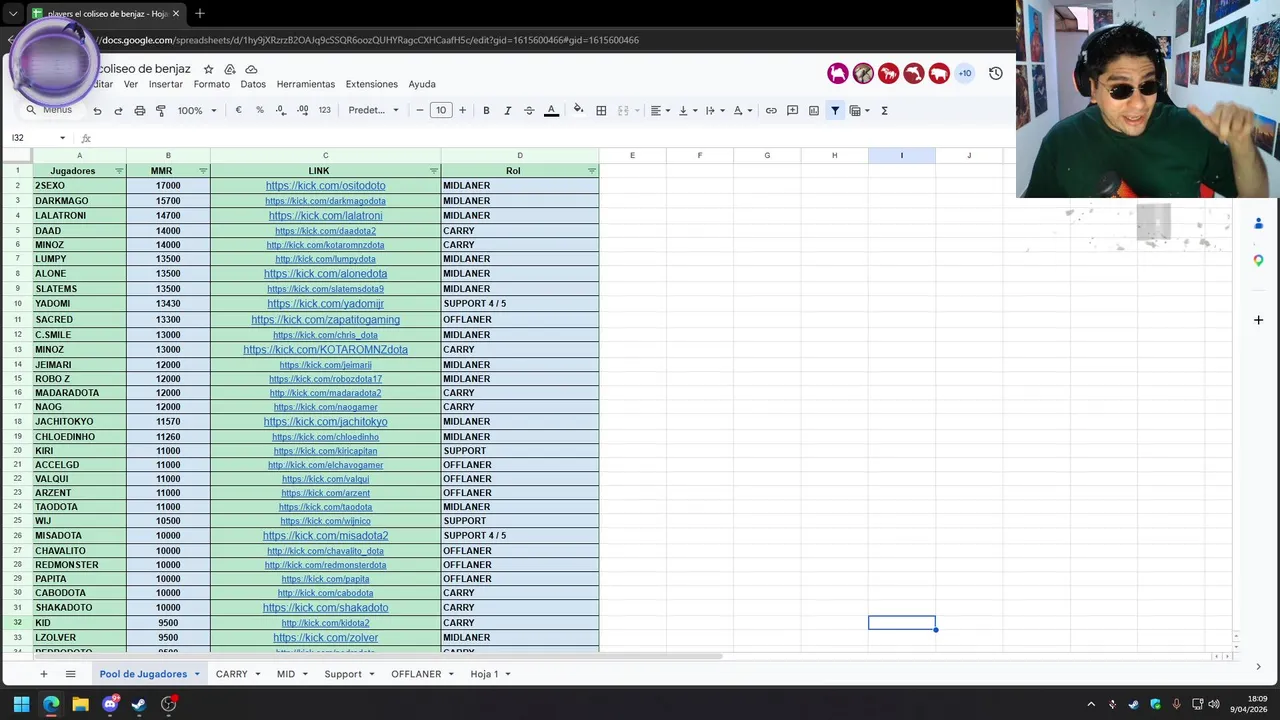Open the zoom level dropdown at 100%
Viewport: 1280px width, 720px height.
[197, 111]
